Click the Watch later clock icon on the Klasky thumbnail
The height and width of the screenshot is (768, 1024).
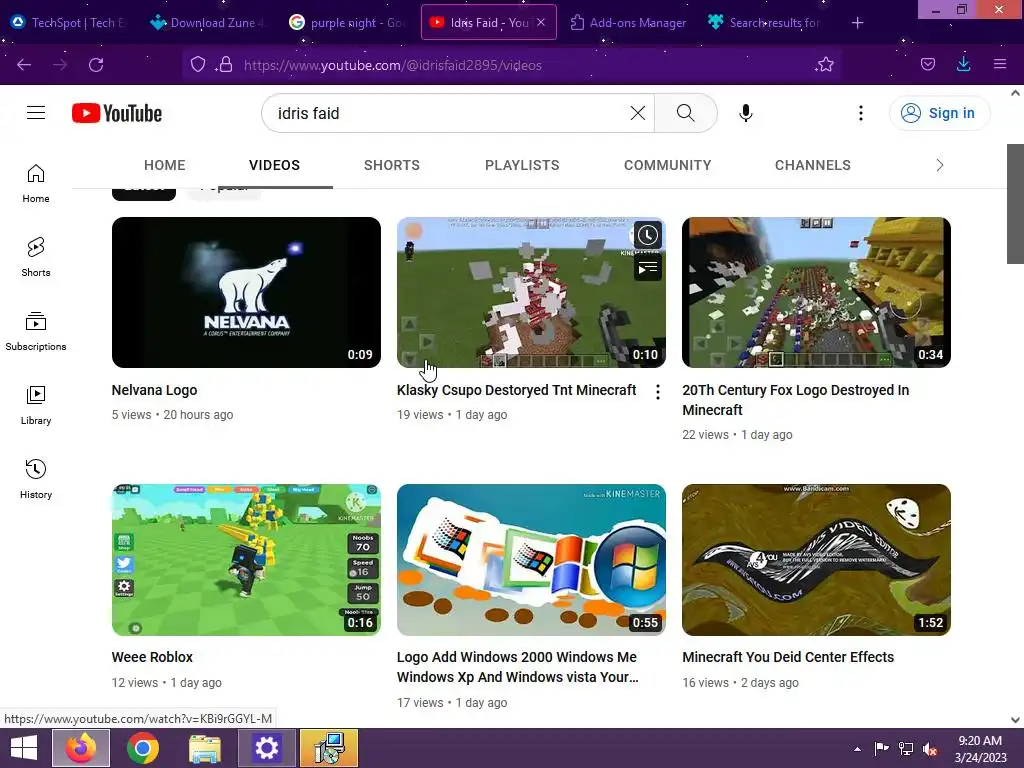647,235
